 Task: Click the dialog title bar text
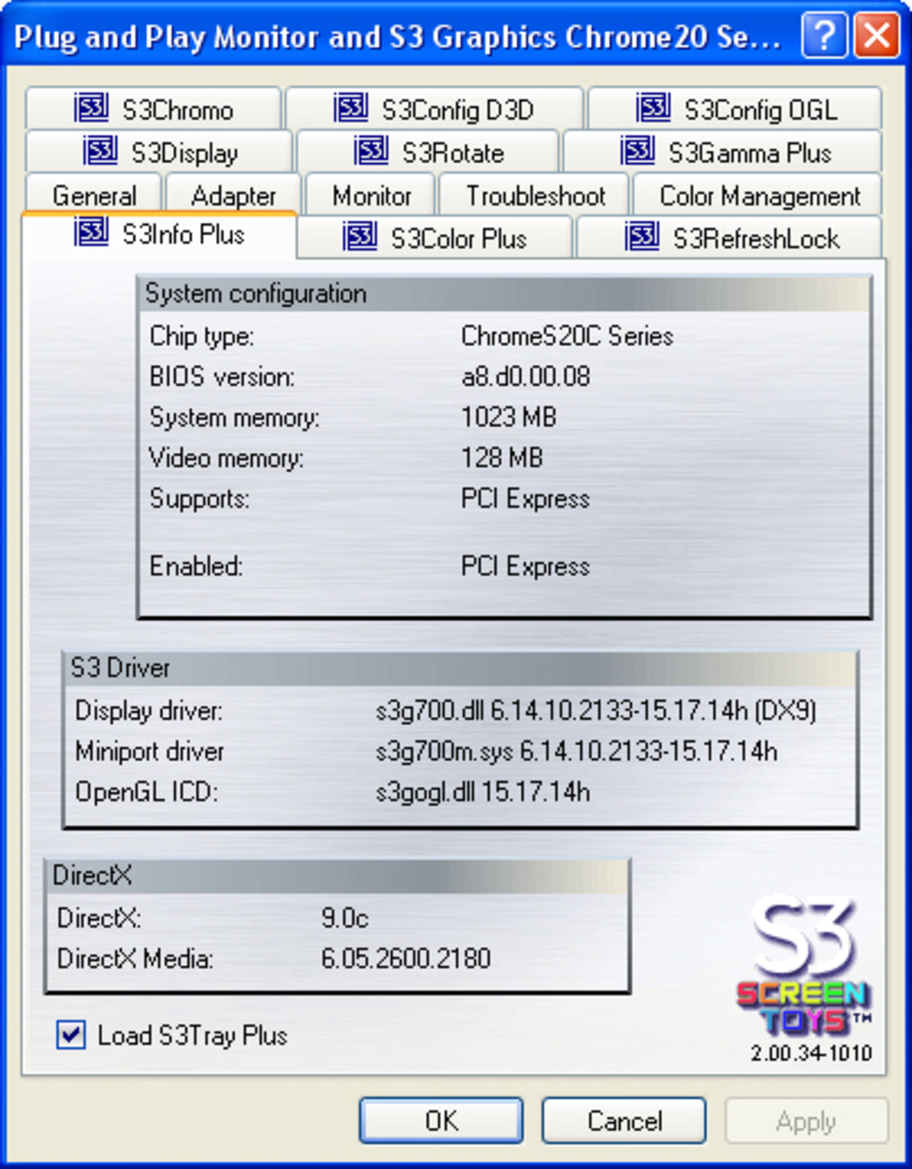coord(398,36)
